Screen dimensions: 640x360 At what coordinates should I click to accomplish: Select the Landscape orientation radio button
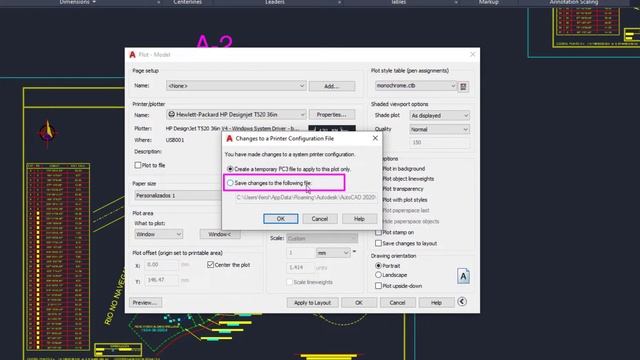point(378,275)
